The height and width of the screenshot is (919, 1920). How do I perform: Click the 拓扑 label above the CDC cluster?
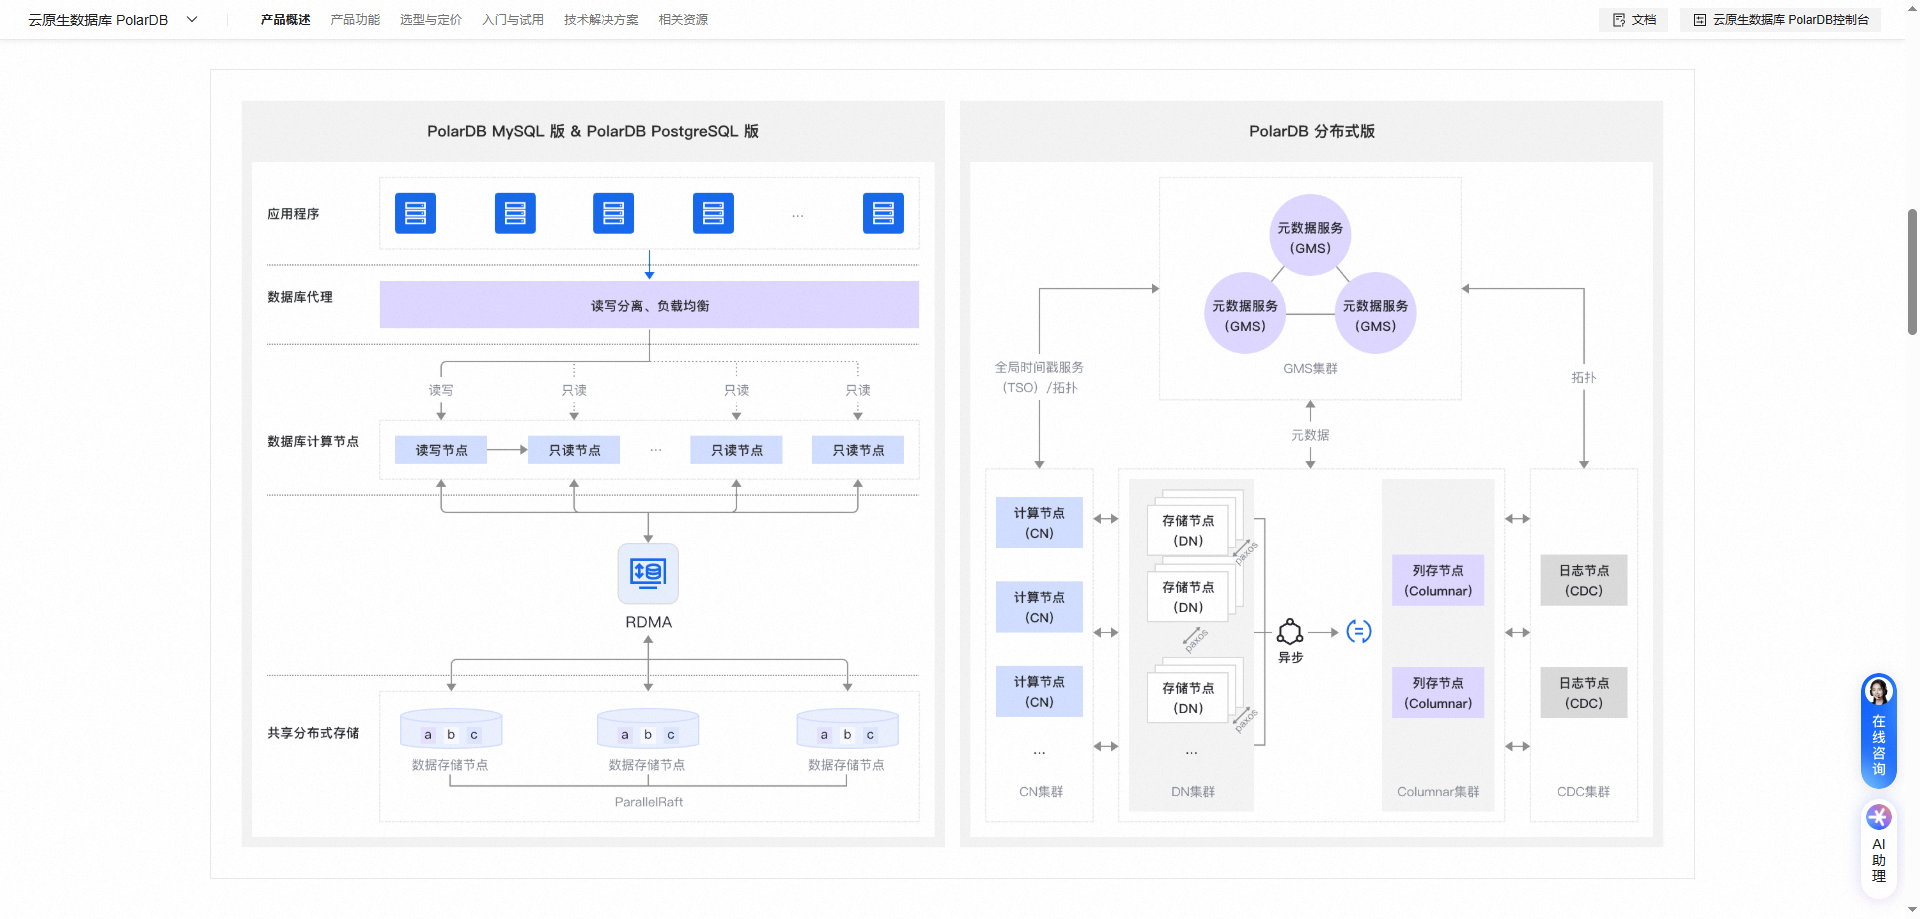click(x=1583, y=378)
